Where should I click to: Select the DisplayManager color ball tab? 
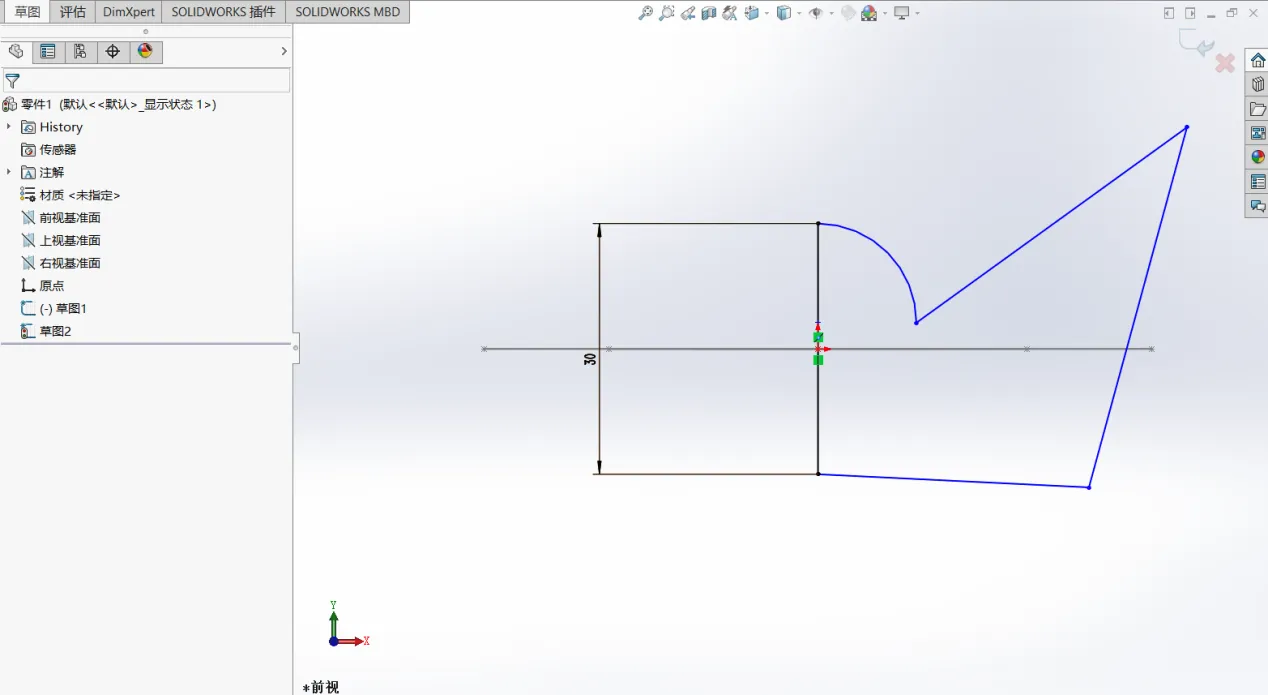pyautogui.click(x=145, y=52)
